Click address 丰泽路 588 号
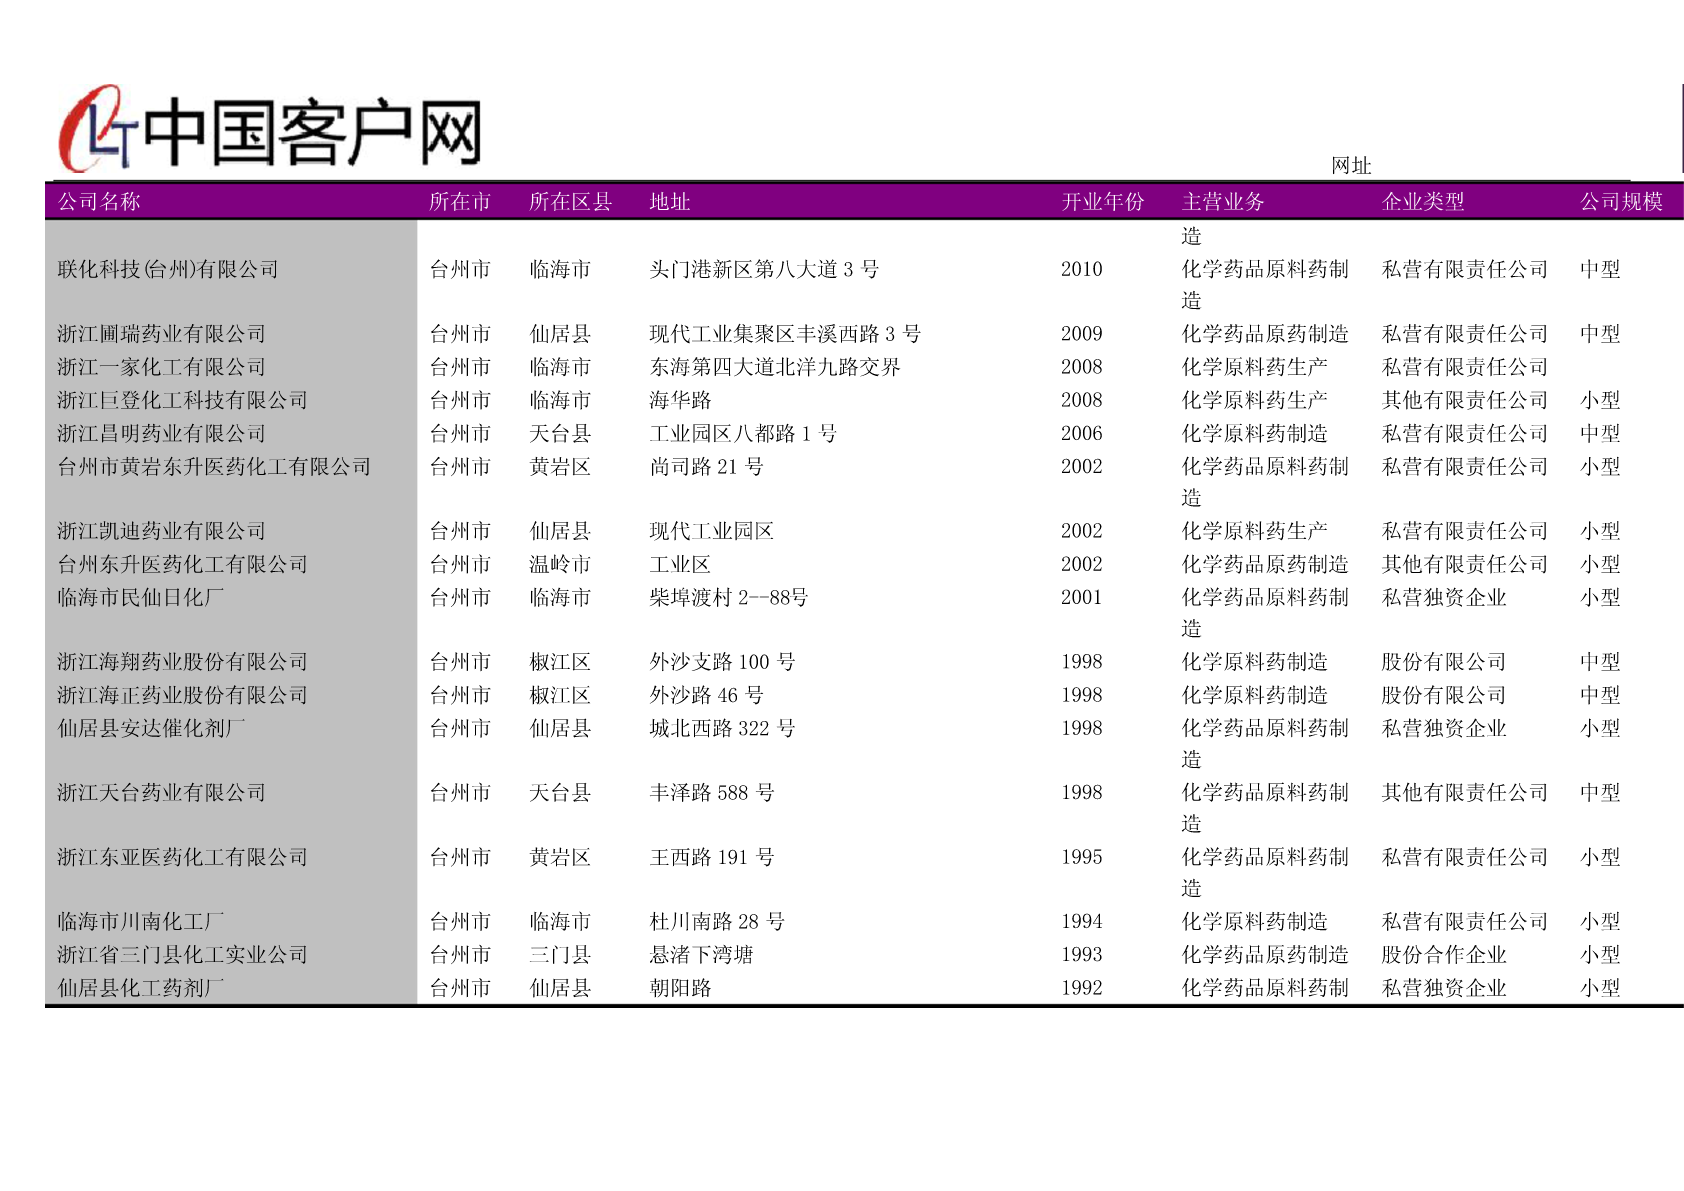The image size is (1684, 1191). [x=712, y=793]
